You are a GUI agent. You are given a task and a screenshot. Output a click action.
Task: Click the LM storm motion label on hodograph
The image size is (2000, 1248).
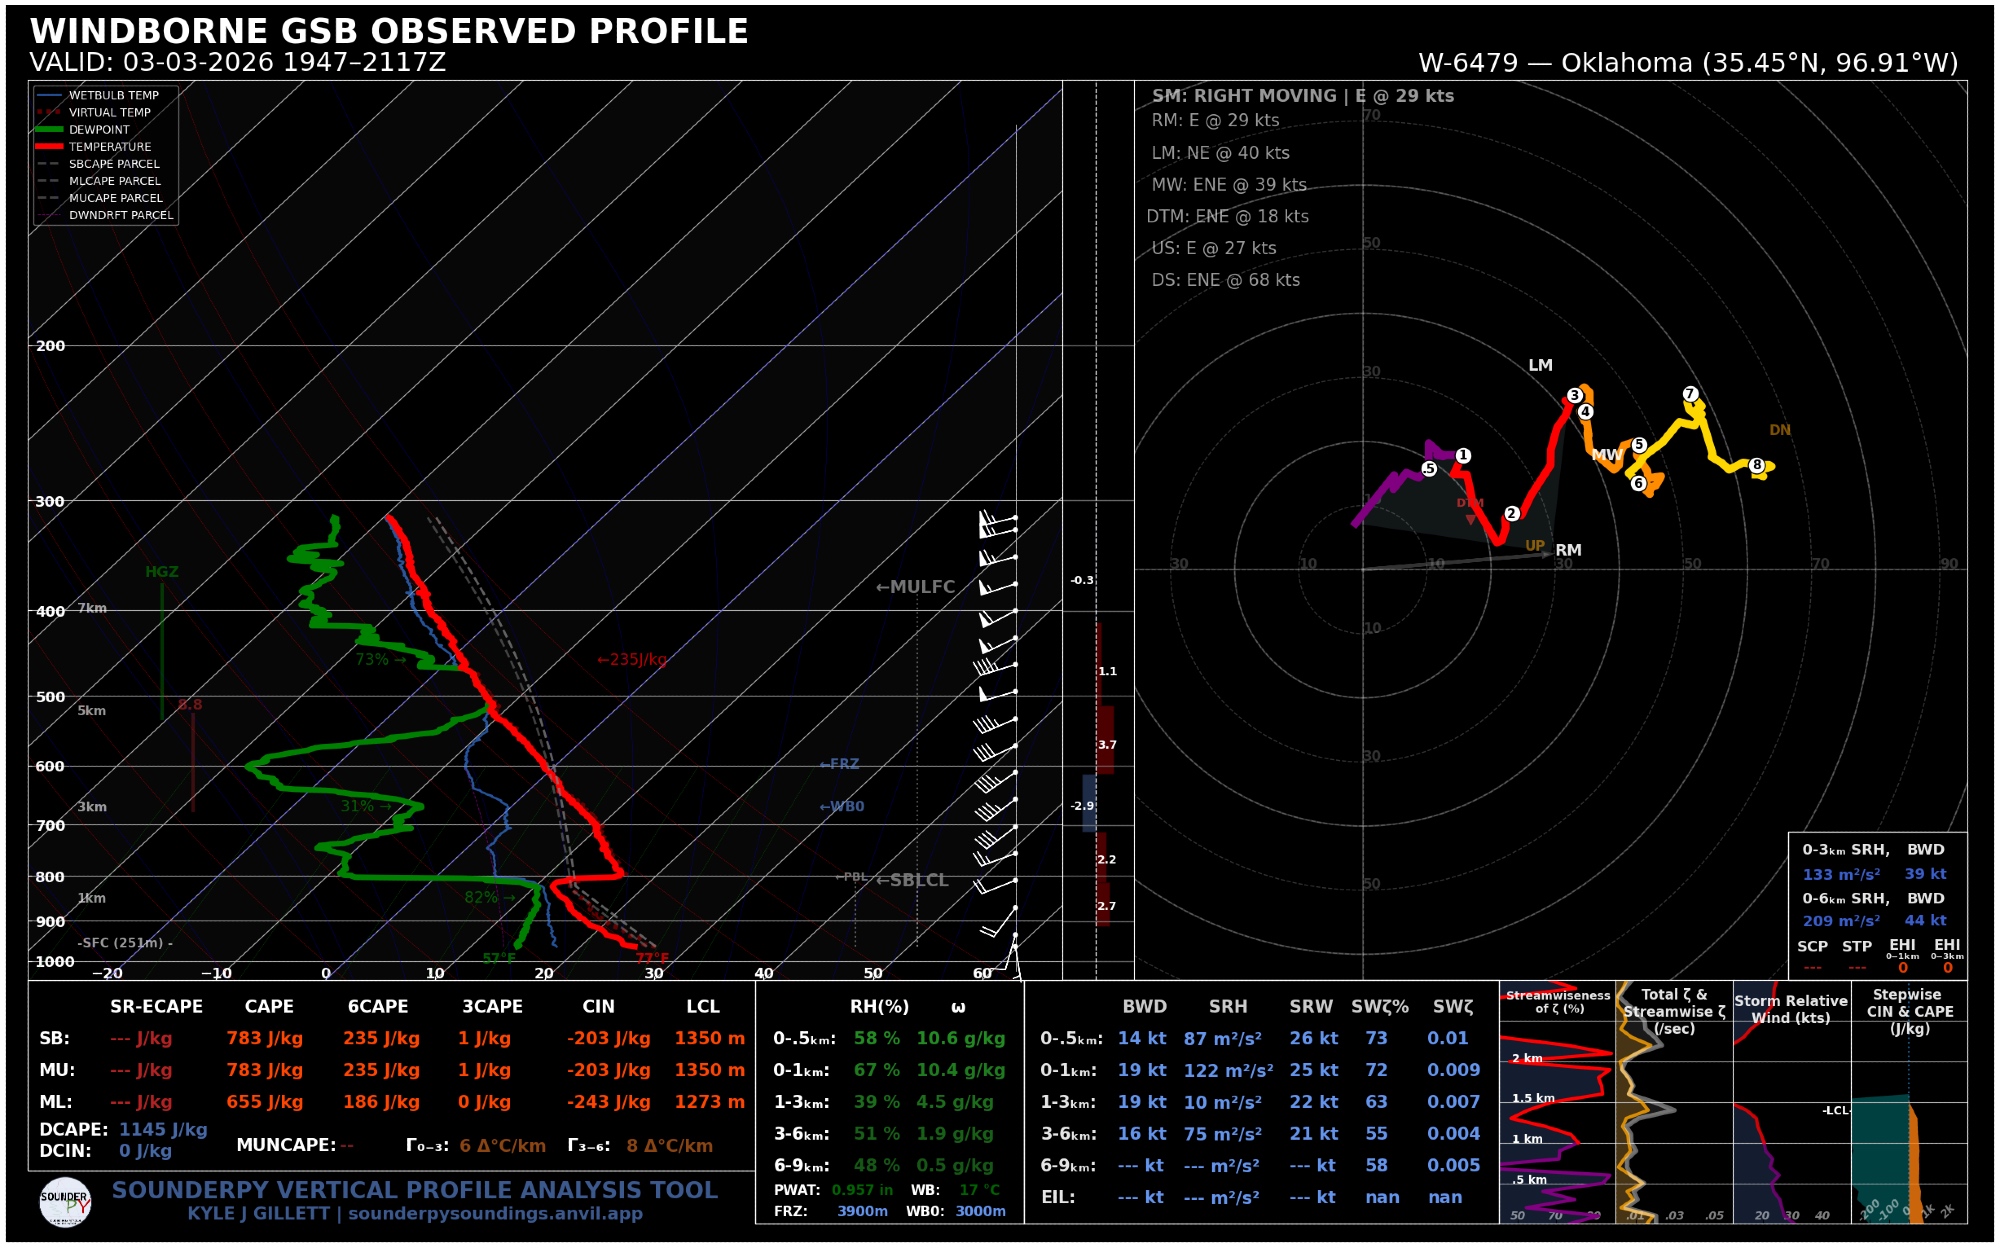pos(1540,365)
